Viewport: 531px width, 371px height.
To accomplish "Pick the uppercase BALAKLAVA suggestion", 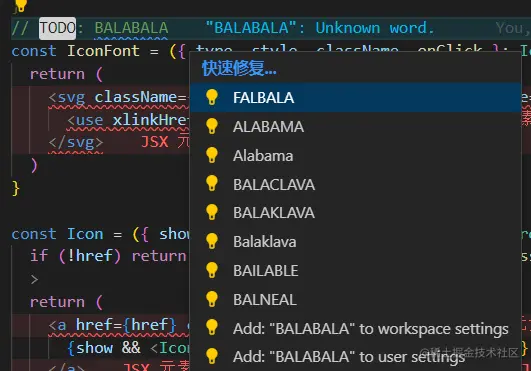I will click(x=355, y=213).
